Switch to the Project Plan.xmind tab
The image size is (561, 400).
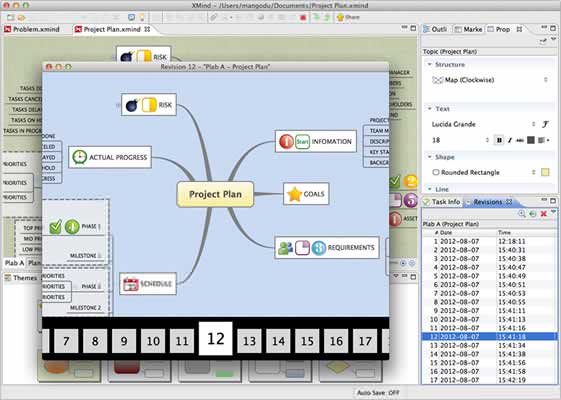(x=112, y=29)
